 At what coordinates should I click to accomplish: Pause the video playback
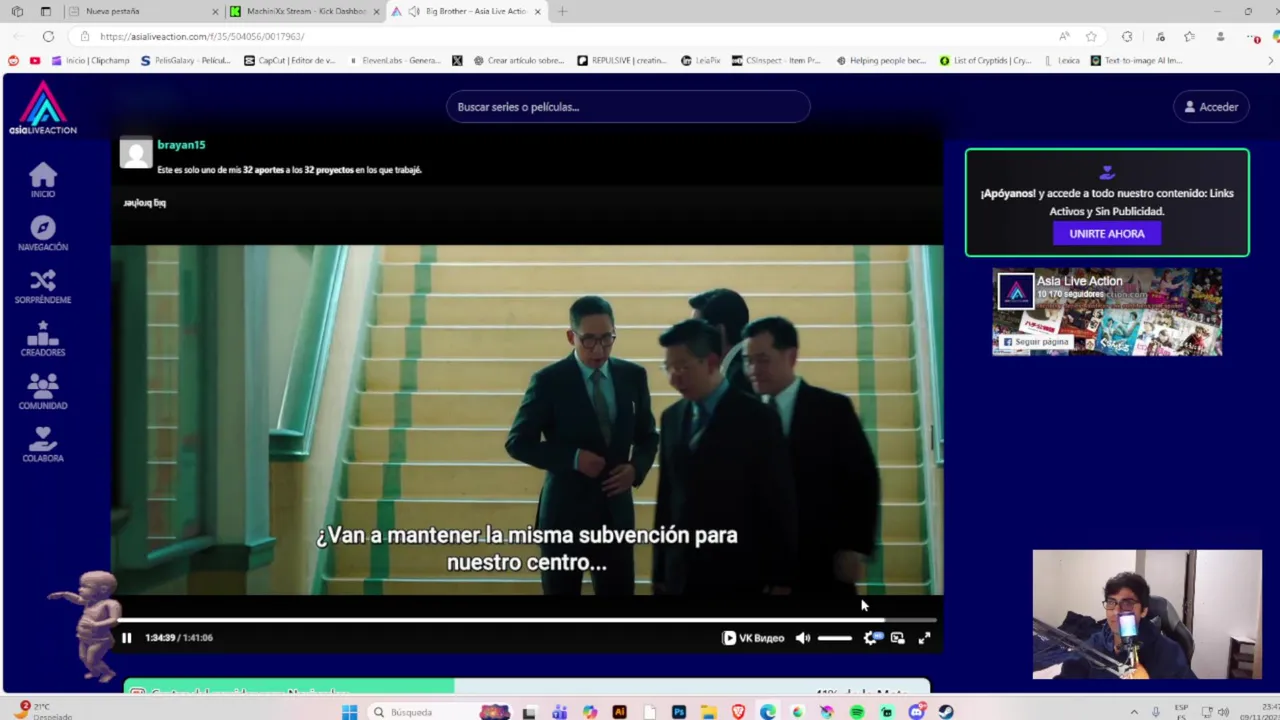click(127, 638)
